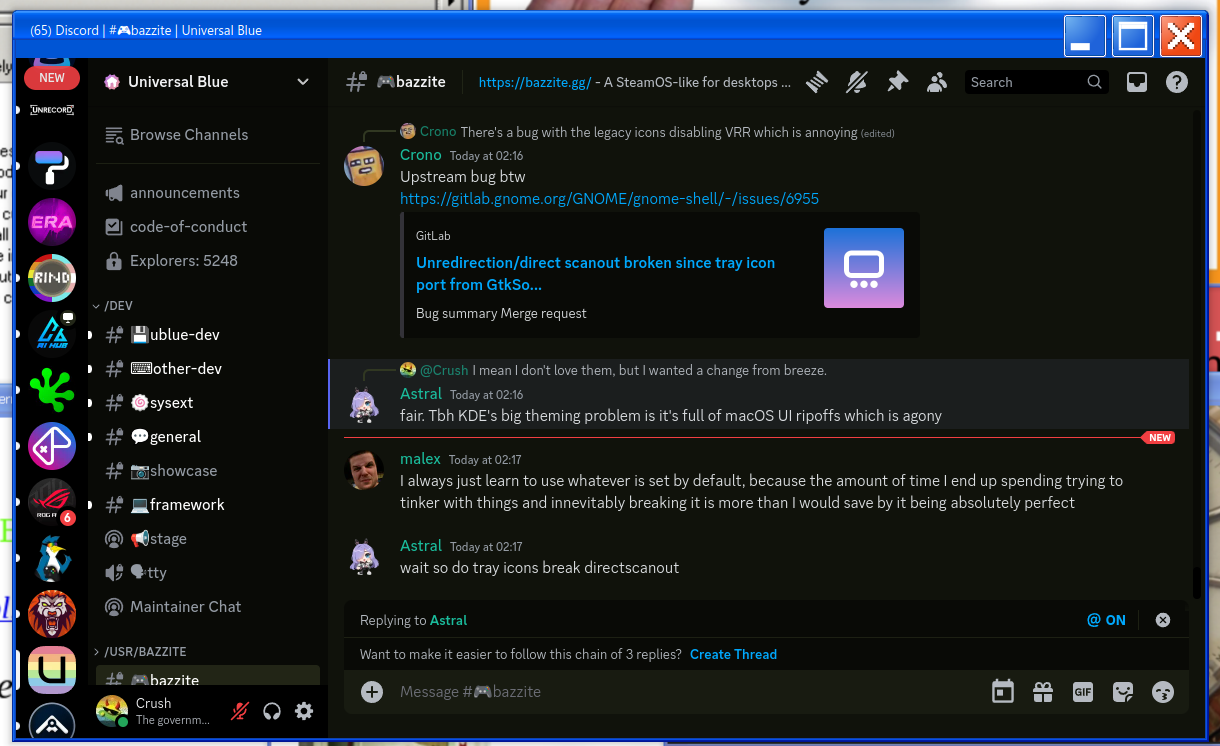The height and width of the screenshot is (746, 1220).
Task: Open the Crush user panel avatar
Action: click(x=112, y=711)
